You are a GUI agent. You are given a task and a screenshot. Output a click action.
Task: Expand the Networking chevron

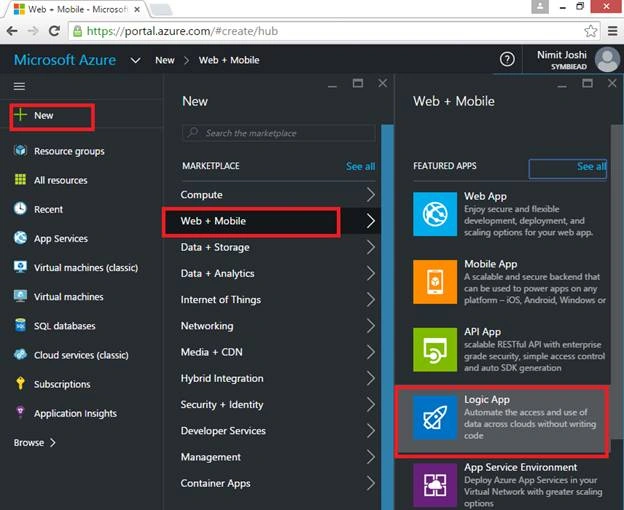click(x=370, y=326)
